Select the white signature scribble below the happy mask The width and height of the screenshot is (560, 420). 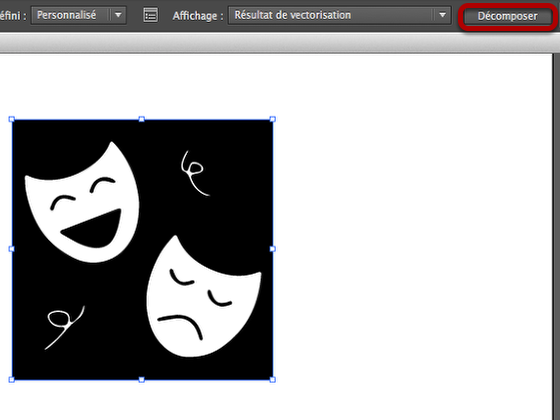pyautogui.click(x=64, y=327)
